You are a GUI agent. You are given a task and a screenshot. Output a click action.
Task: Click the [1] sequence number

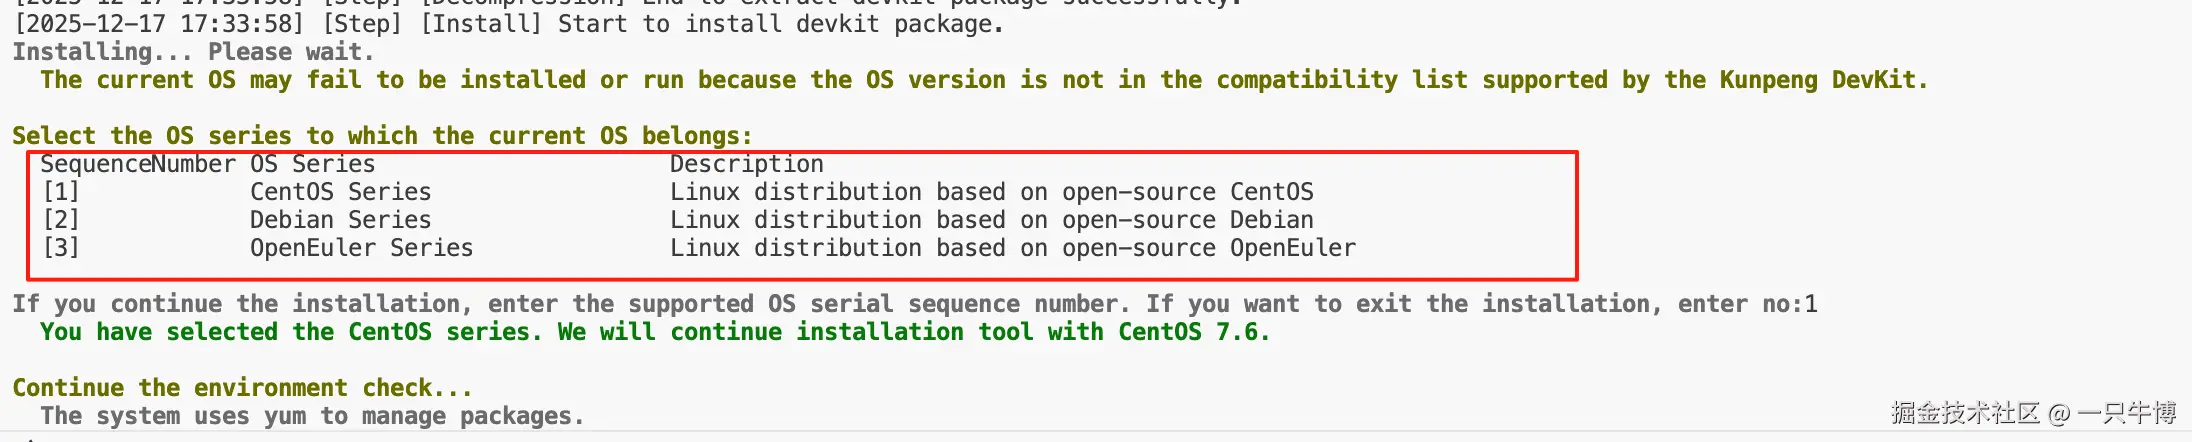61,192
